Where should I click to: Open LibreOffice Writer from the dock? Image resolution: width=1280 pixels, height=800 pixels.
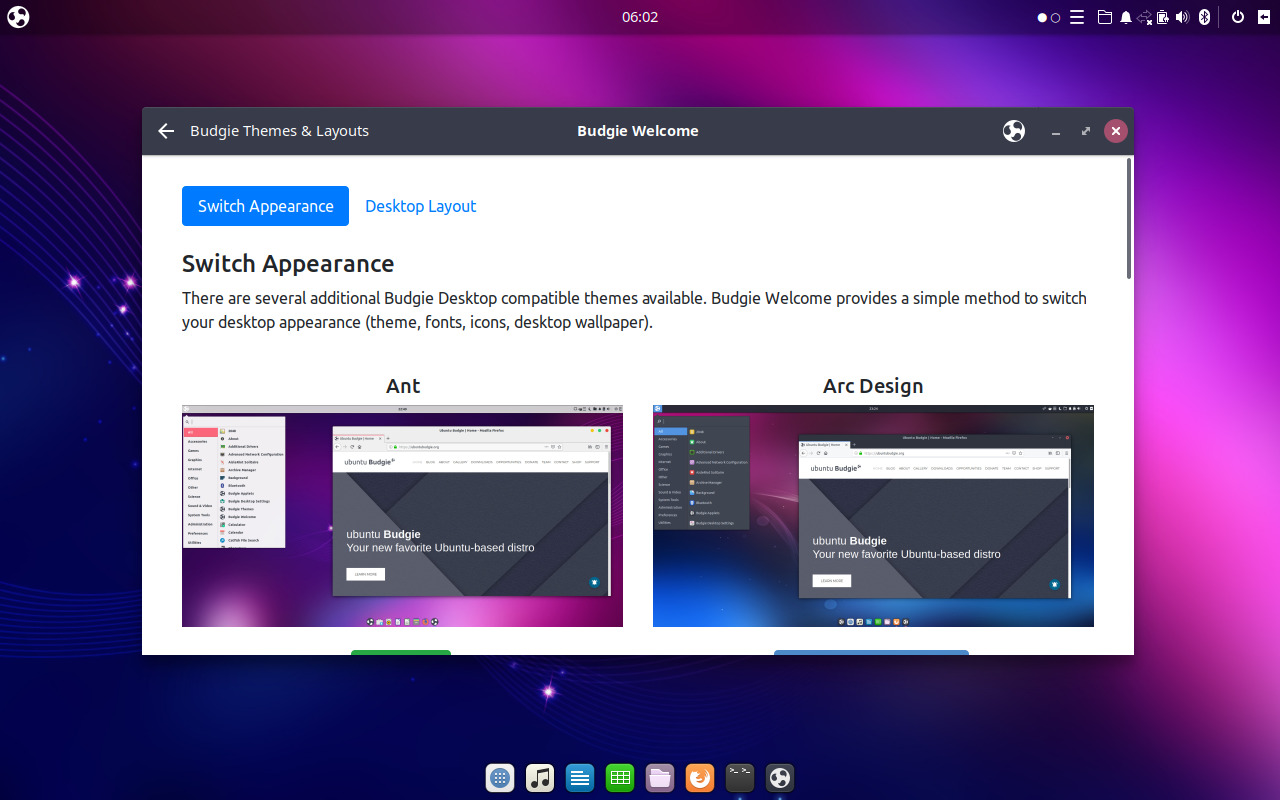click(x=580, y=777)
